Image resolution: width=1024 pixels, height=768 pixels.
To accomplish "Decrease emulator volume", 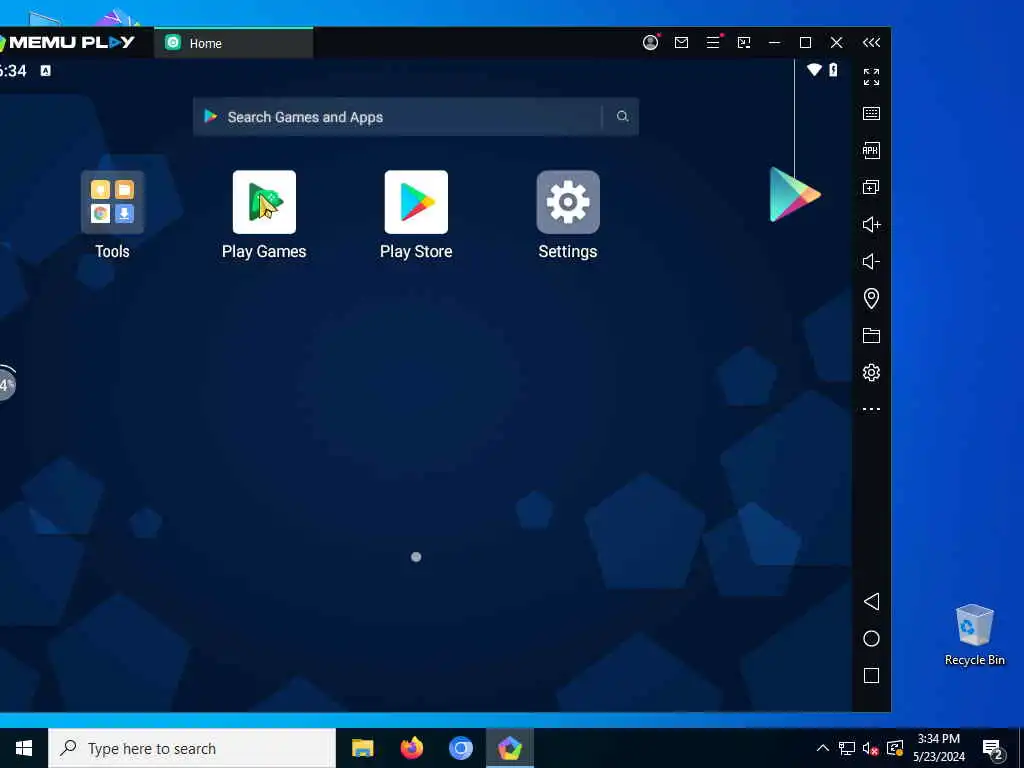I will (x=871, y=262).
